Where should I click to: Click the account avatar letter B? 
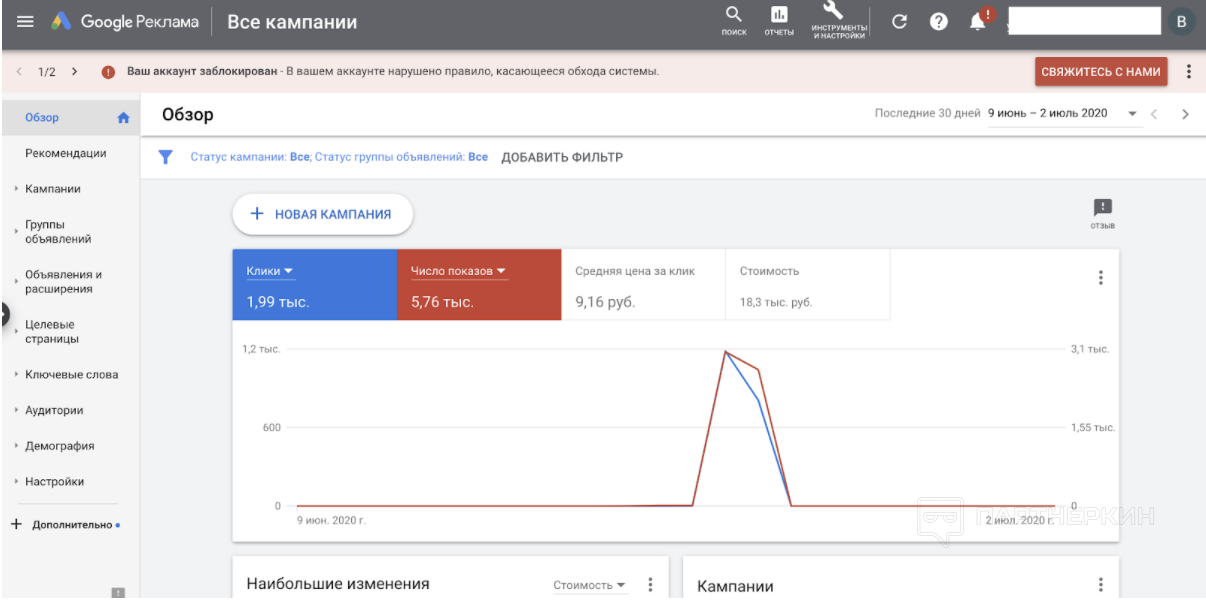pyautogui.click(x=1182, y=22)
